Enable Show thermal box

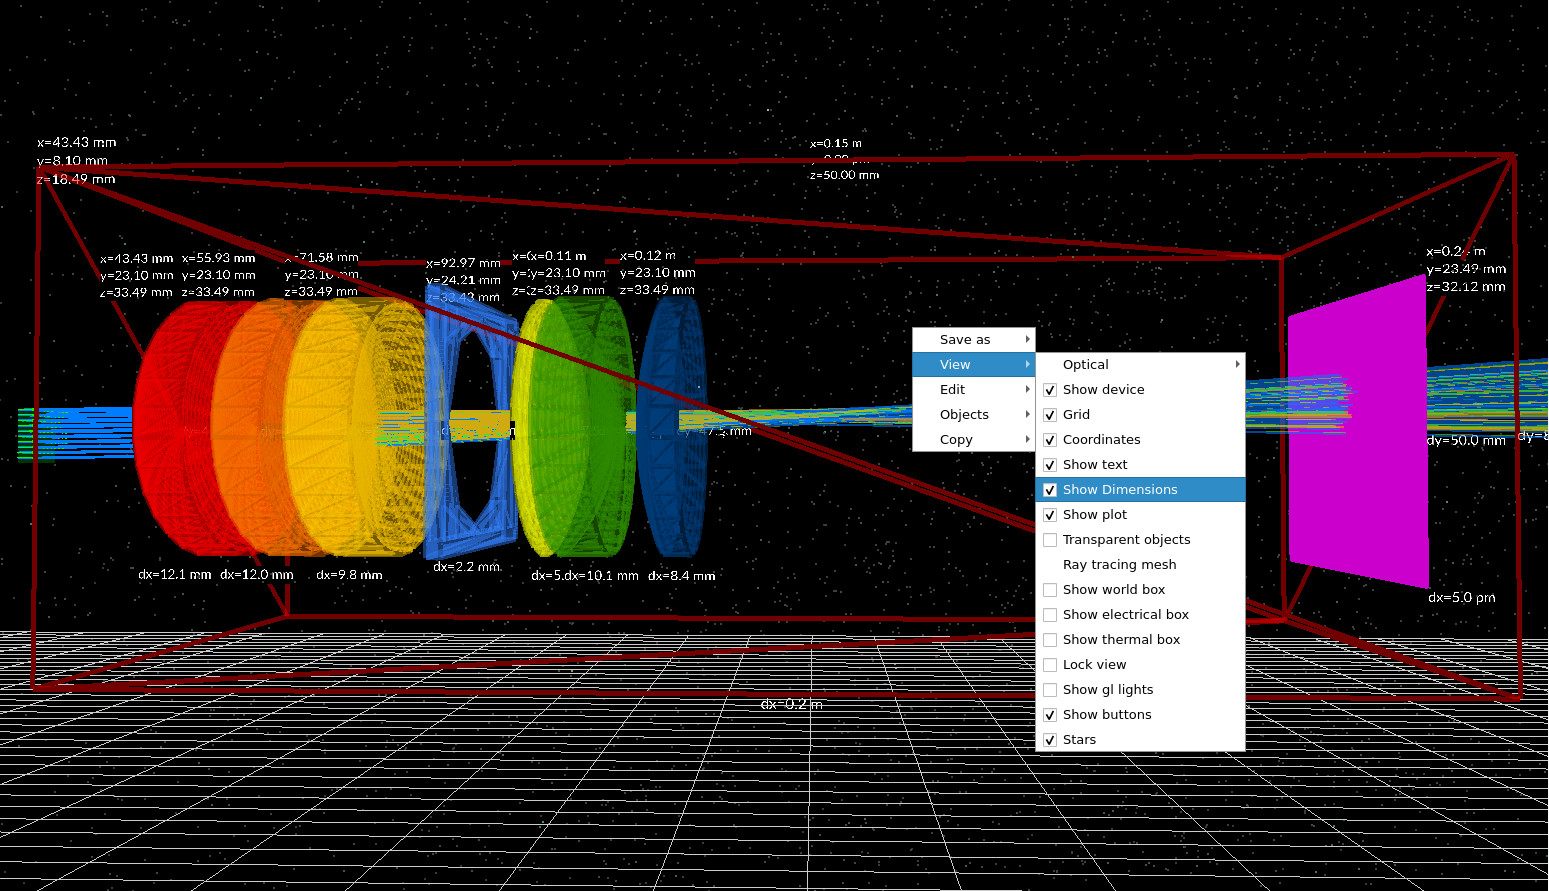tap(1122, 639)
